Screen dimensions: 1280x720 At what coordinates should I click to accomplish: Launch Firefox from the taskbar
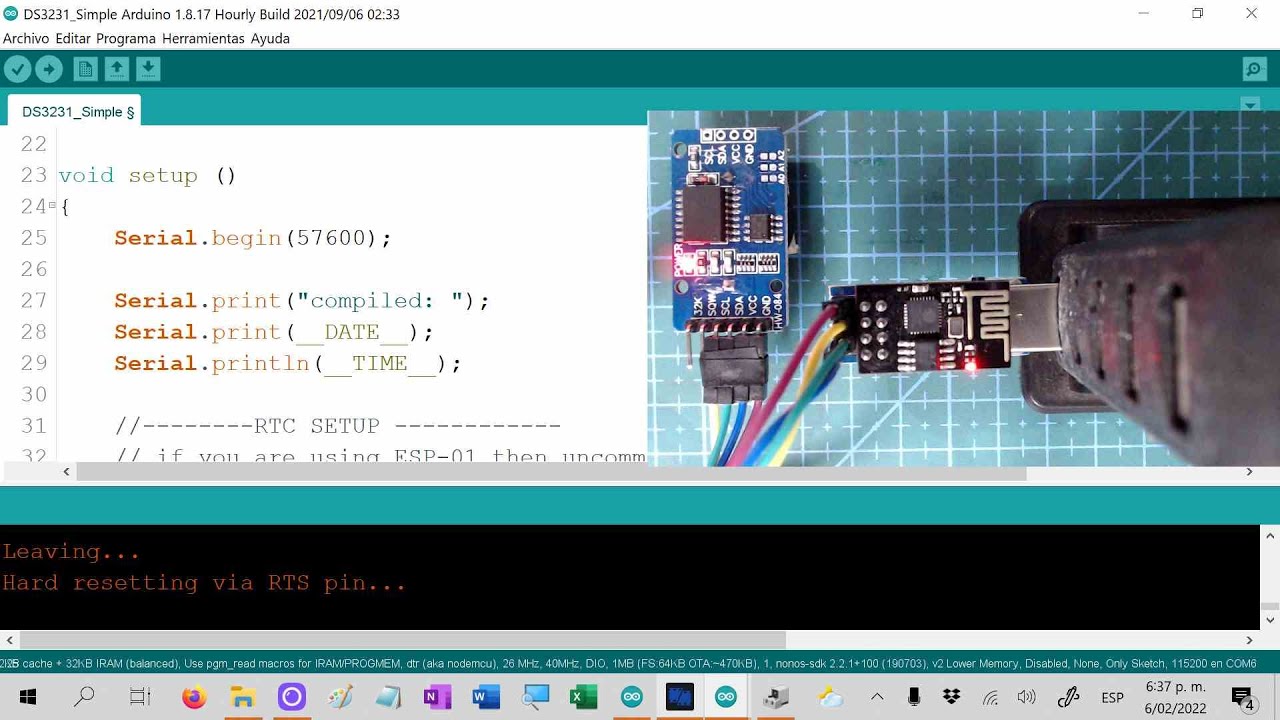[x=194, y=697]
